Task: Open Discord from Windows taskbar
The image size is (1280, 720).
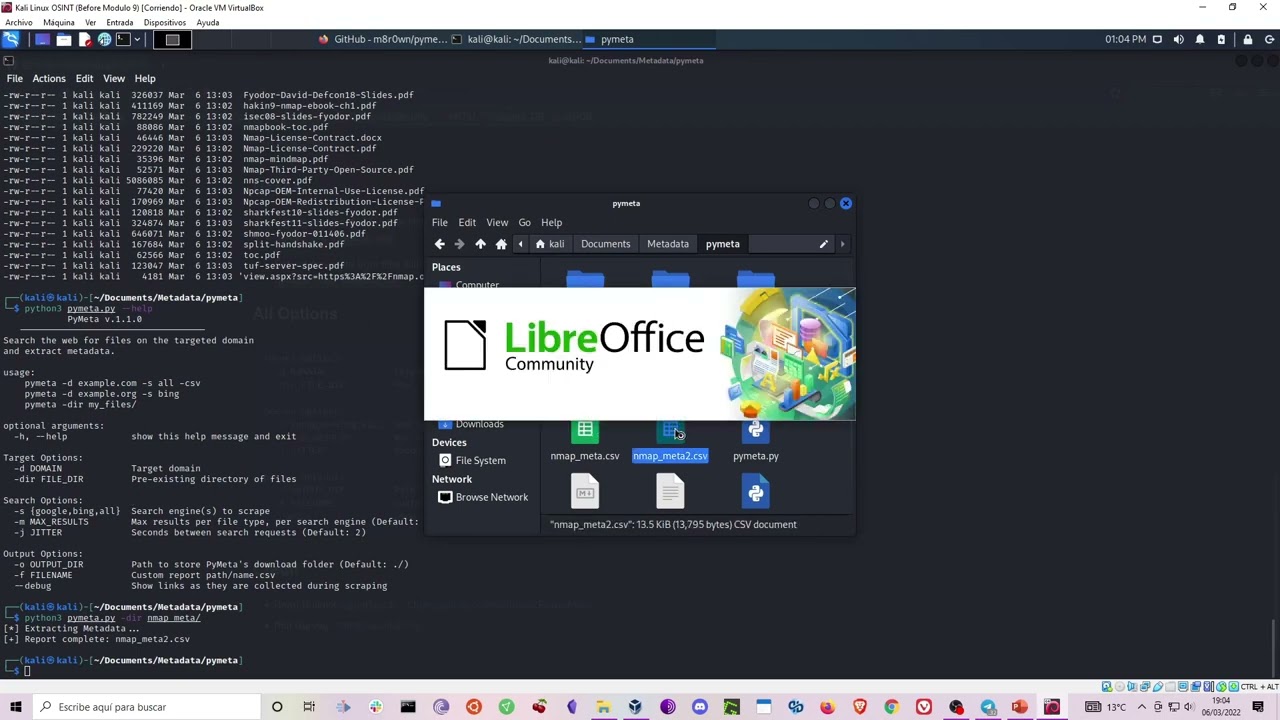Action: [x=699, y=707]
